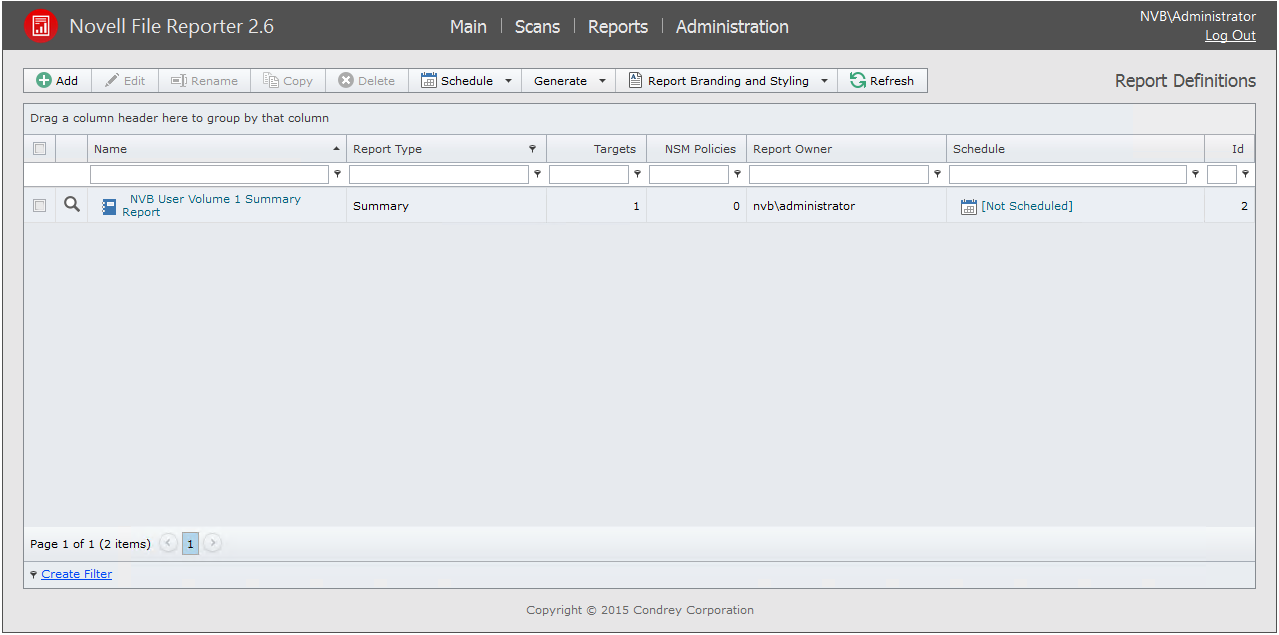Viewport: 1279px width, 635px height.
Task: Click the Rename toolbar button
Action: [204, 81]
